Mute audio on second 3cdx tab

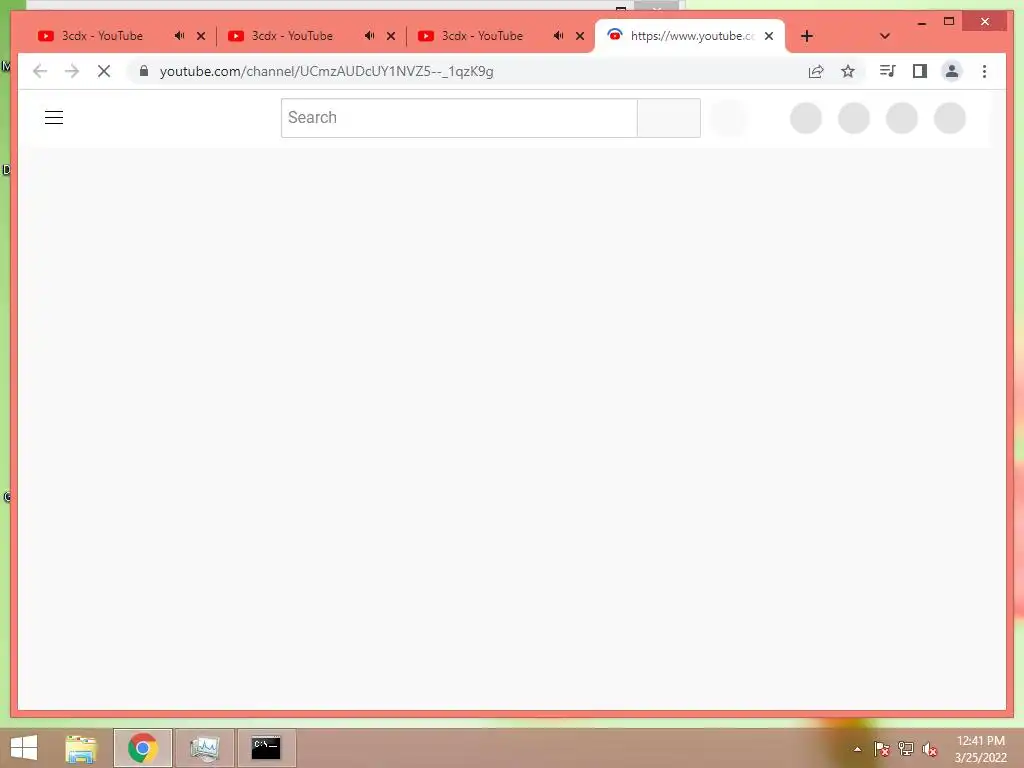[369, 36]
